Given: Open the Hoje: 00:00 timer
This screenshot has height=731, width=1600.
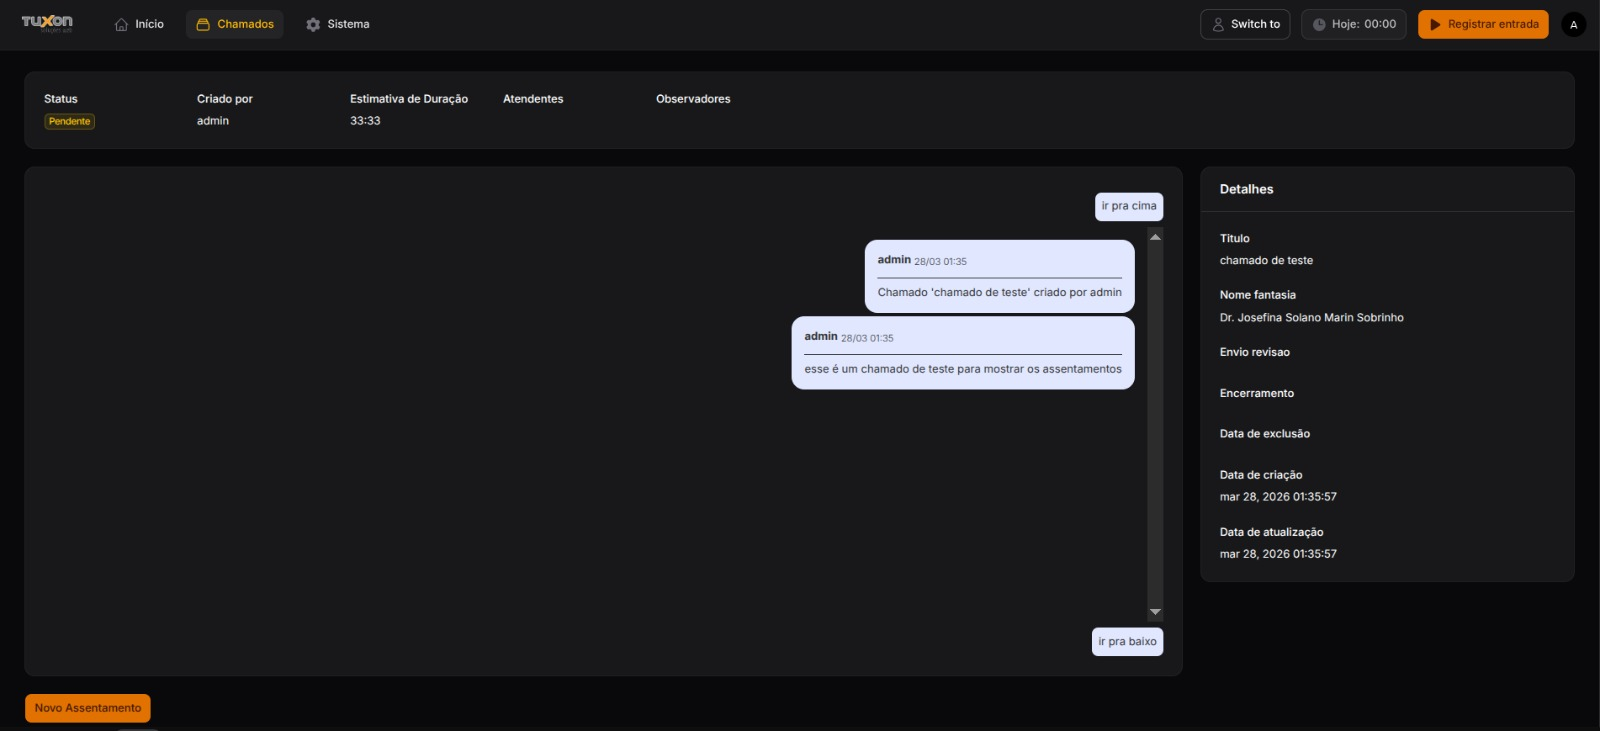Looking at the screenshot, I should [x=1354, y=24].
